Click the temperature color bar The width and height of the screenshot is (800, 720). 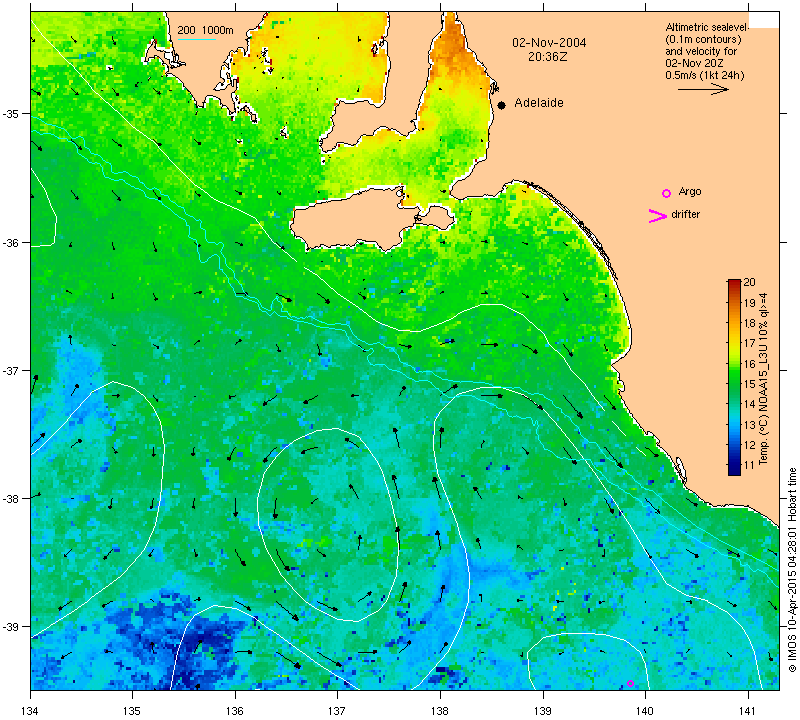pyautogui.click(x=734, y=377)
